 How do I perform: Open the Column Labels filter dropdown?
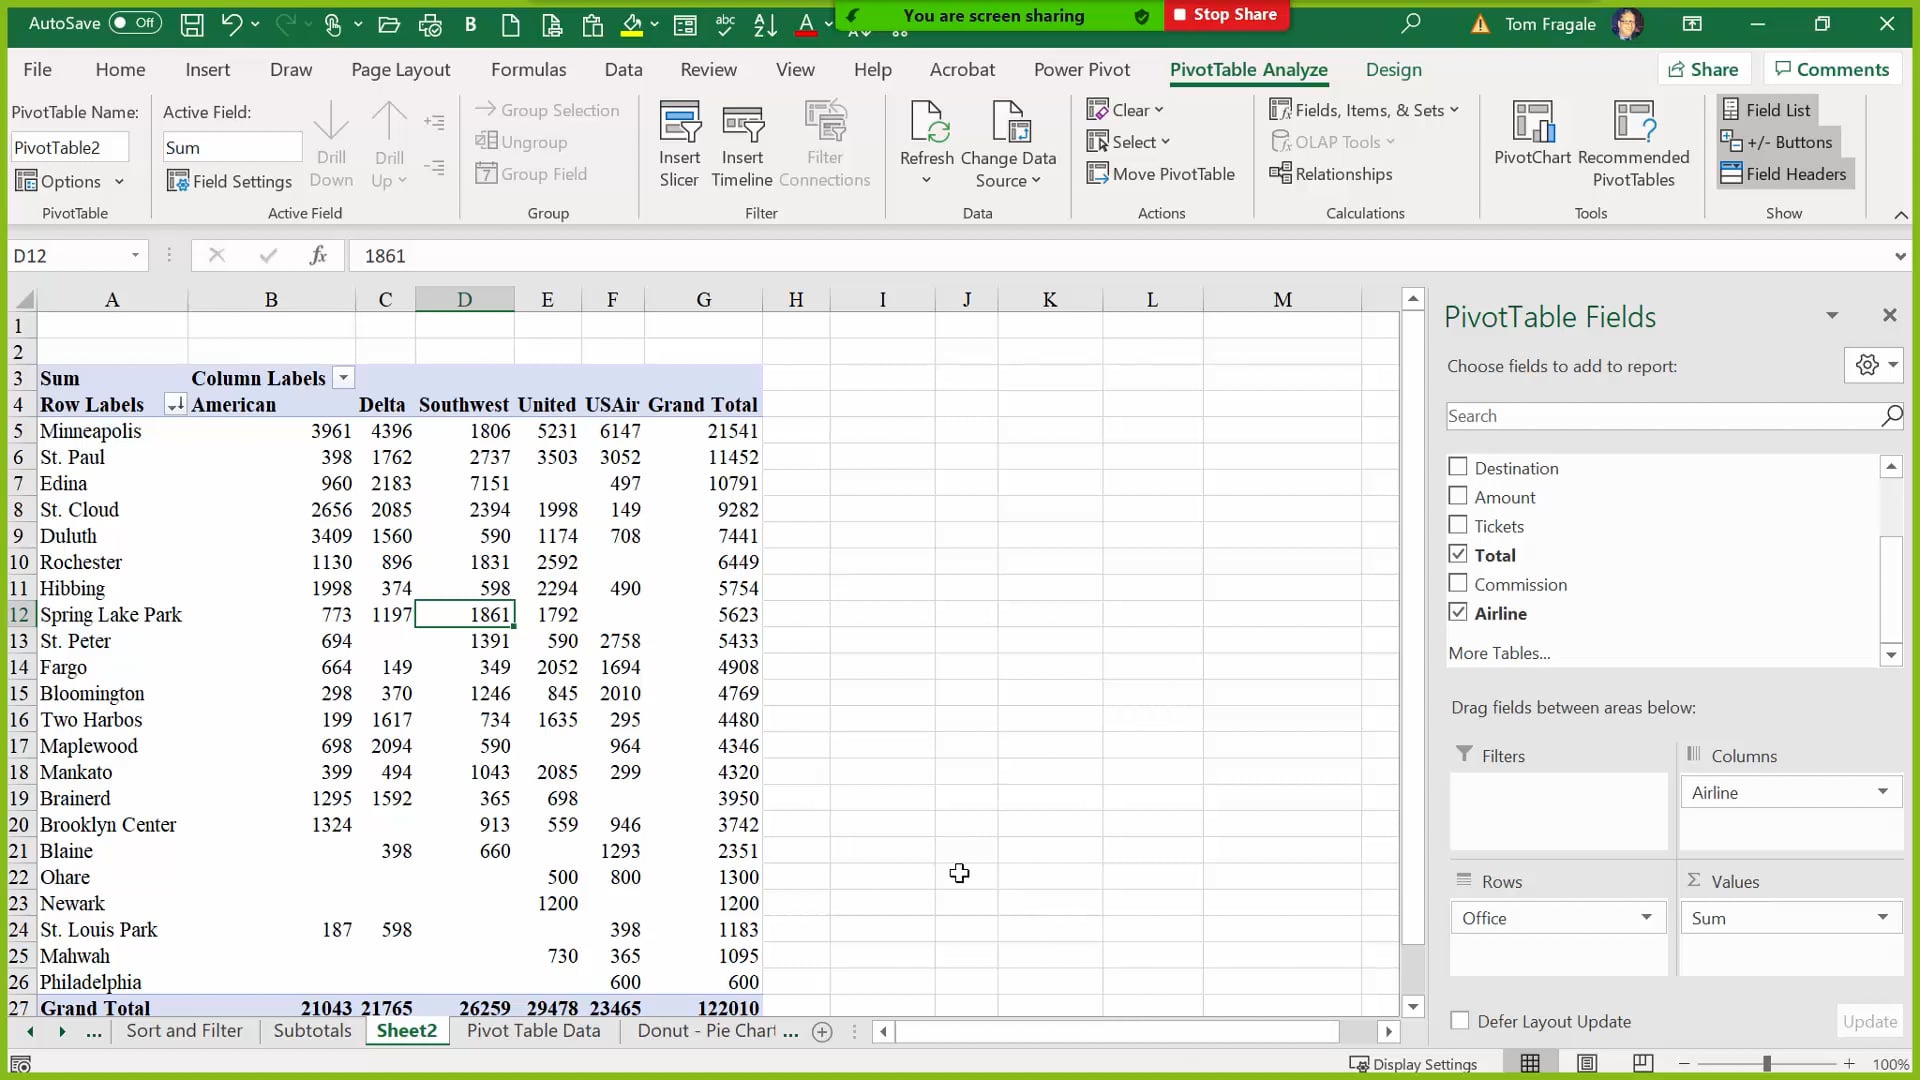343,377
